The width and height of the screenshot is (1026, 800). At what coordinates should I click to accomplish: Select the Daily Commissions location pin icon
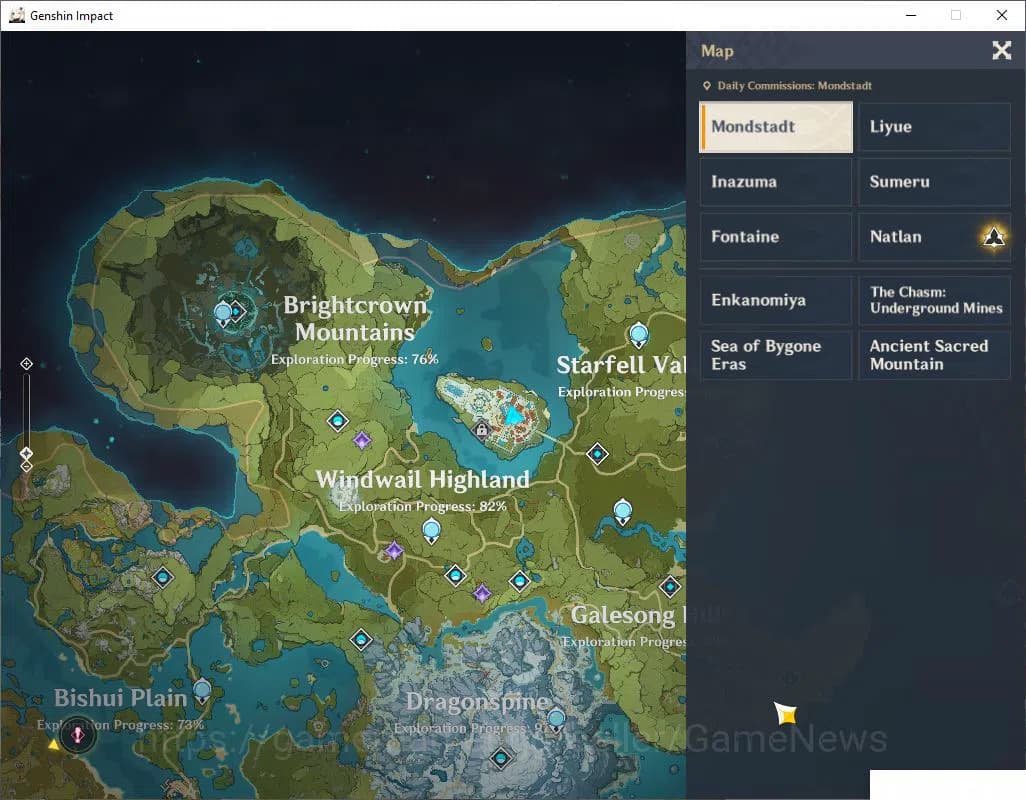point(707,86)
